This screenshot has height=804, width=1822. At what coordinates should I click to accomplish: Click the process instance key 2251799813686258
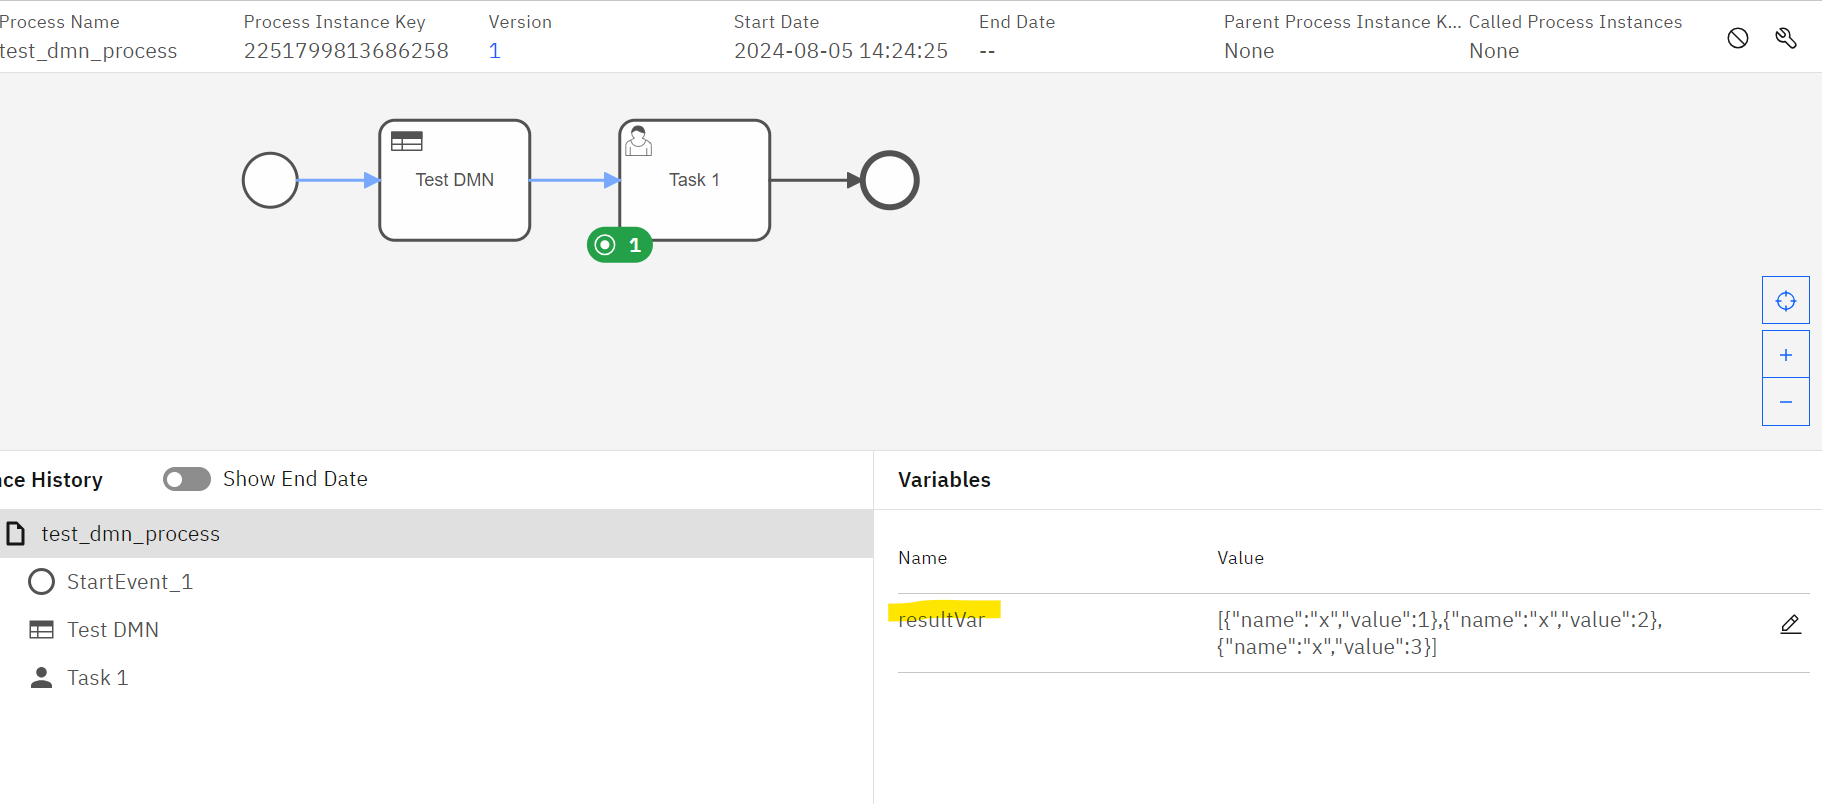(346, 51)
